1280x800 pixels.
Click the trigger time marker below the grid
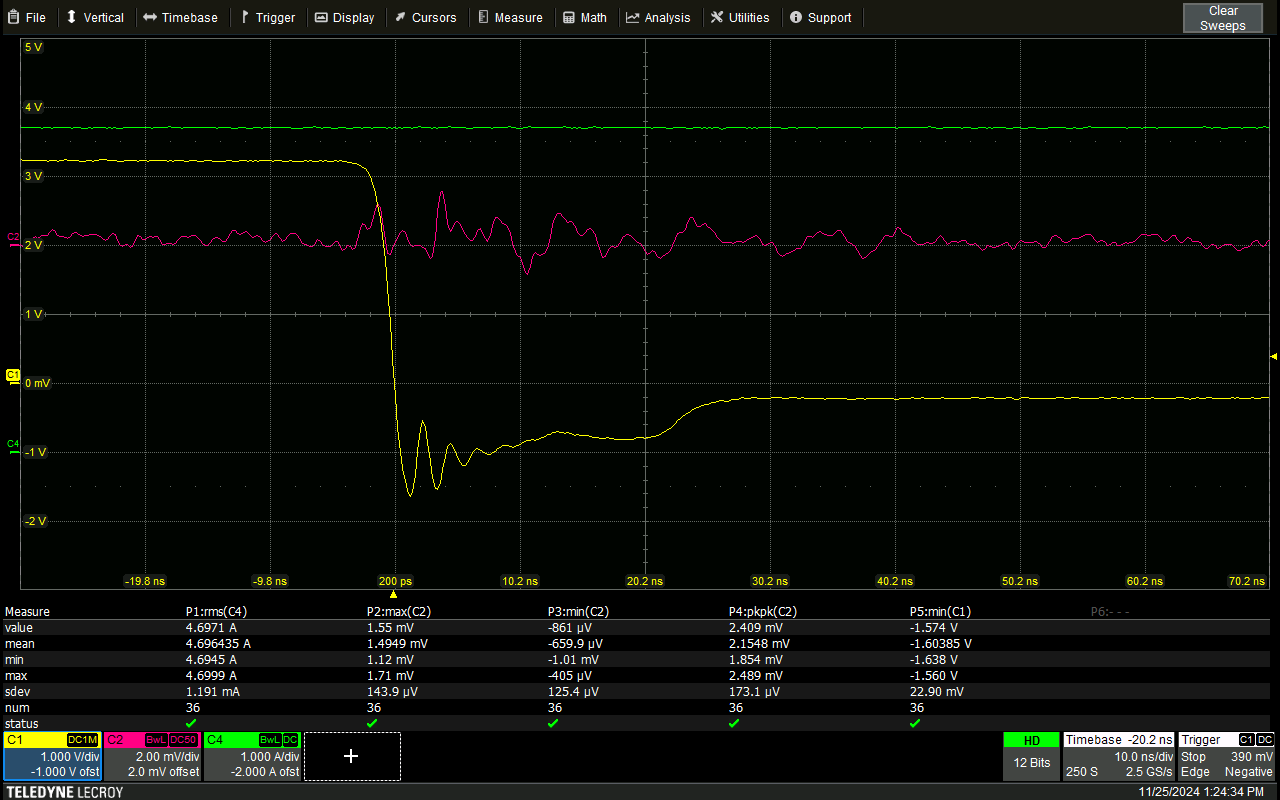(x=393, y=594)
